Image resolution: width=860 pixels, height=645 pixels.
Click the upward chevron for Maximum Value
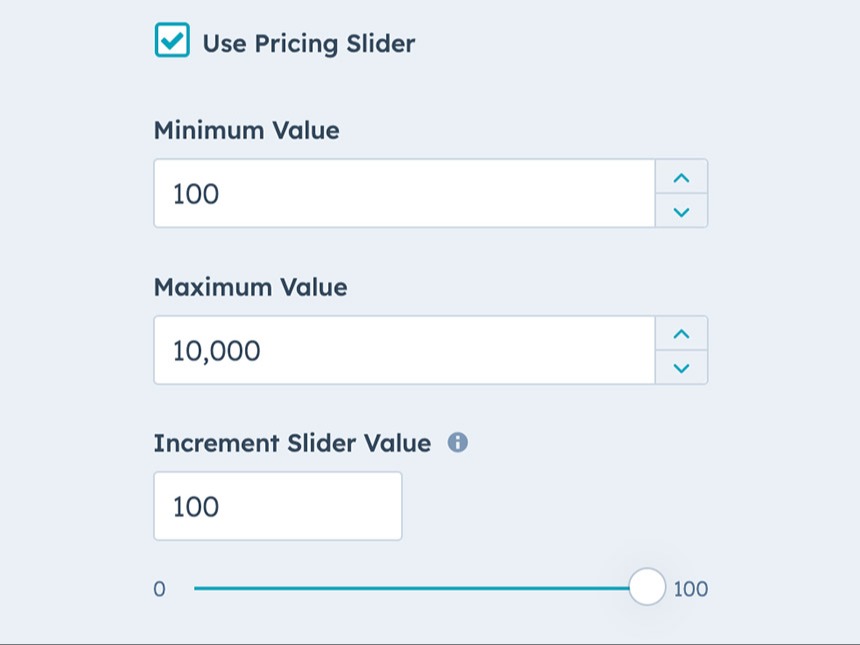(x=681, y=334)
